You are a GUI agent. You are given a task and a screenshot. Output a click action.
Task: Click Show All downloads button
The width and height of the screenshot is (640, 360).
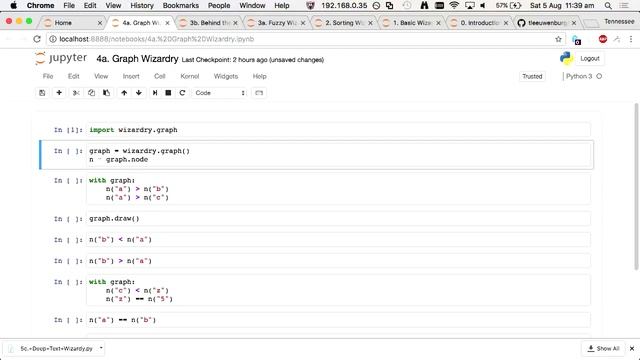tap(603, 349)
